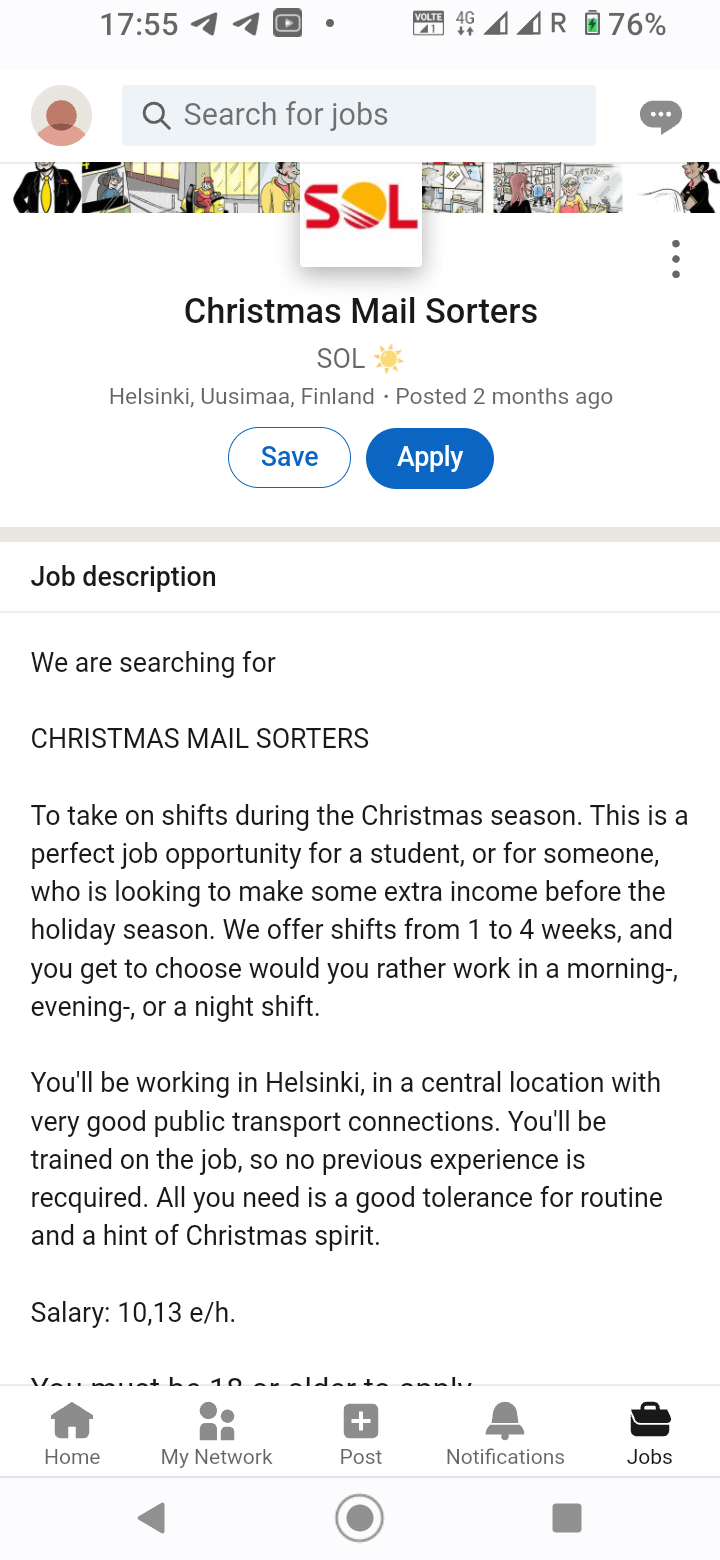The height and width of the screenshot is (1560, 720).
Task: Tap the search magnifier icon
Action: (156, 115)
